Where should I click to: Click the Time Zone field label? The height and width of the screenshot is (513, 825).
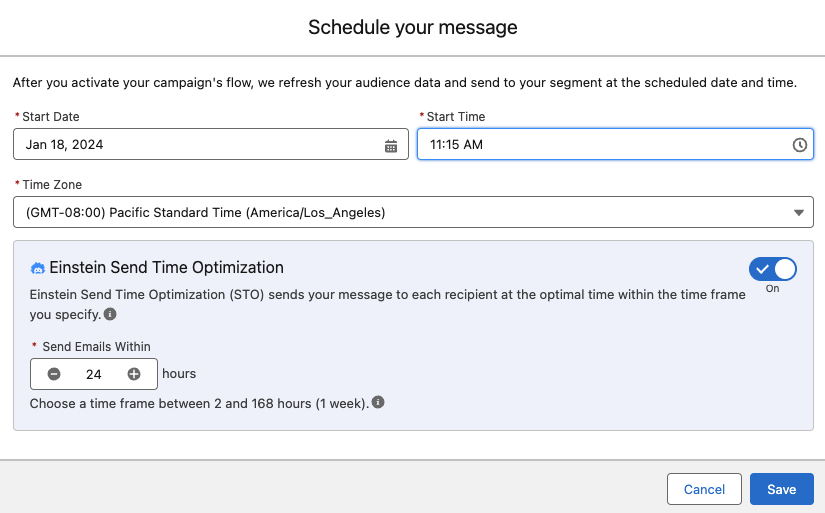click(x=52, y=185)
